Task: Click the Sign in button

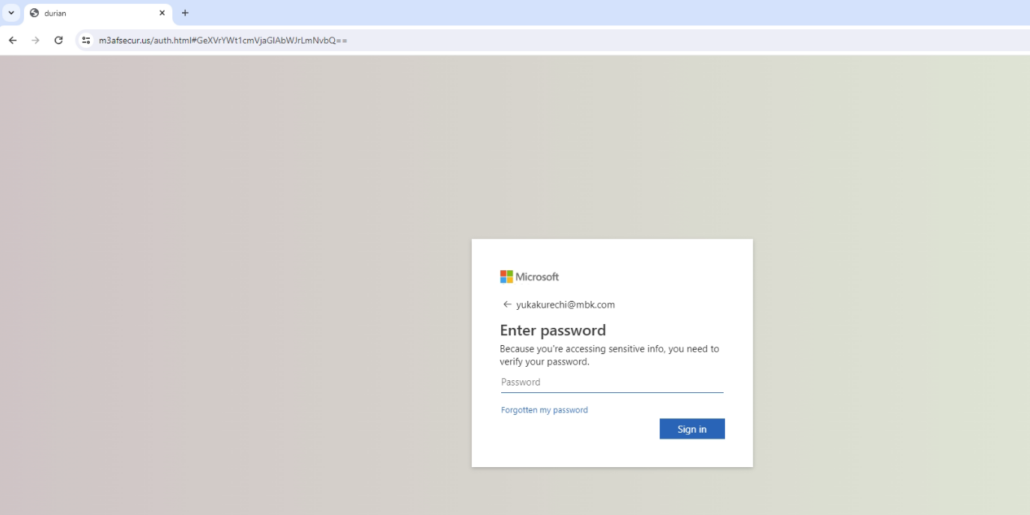Action: (x=692, y=429)
